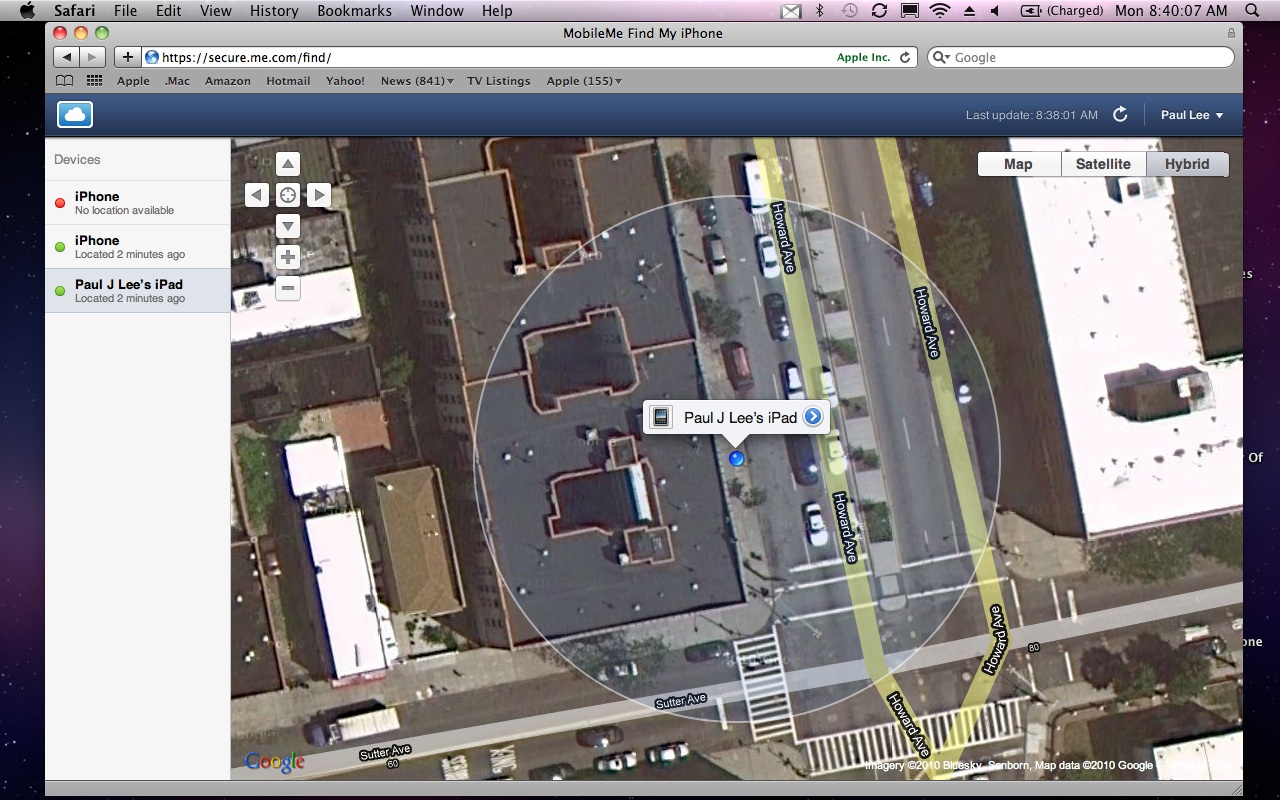Open the Top Sites grid icon
Image resolution: width=1280 pixels, height=800 pixels.
(95, 81)
